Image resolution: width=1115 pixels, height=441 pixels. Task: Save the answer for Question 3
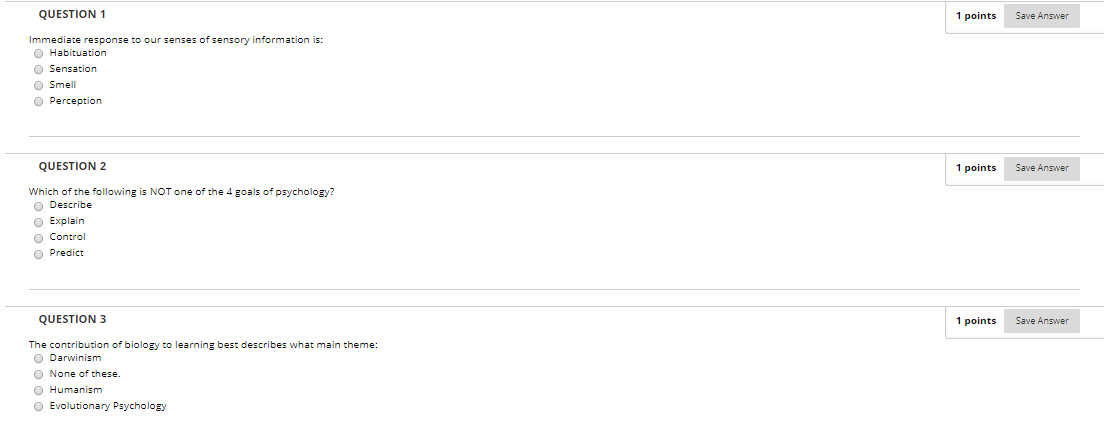[x=1042, y=321]
